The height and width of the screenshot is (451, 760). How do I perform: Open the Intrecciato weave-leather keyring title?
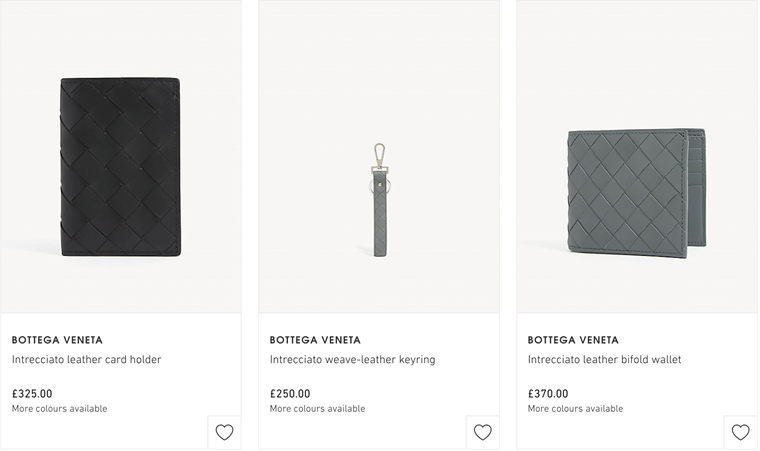[352, 359]
